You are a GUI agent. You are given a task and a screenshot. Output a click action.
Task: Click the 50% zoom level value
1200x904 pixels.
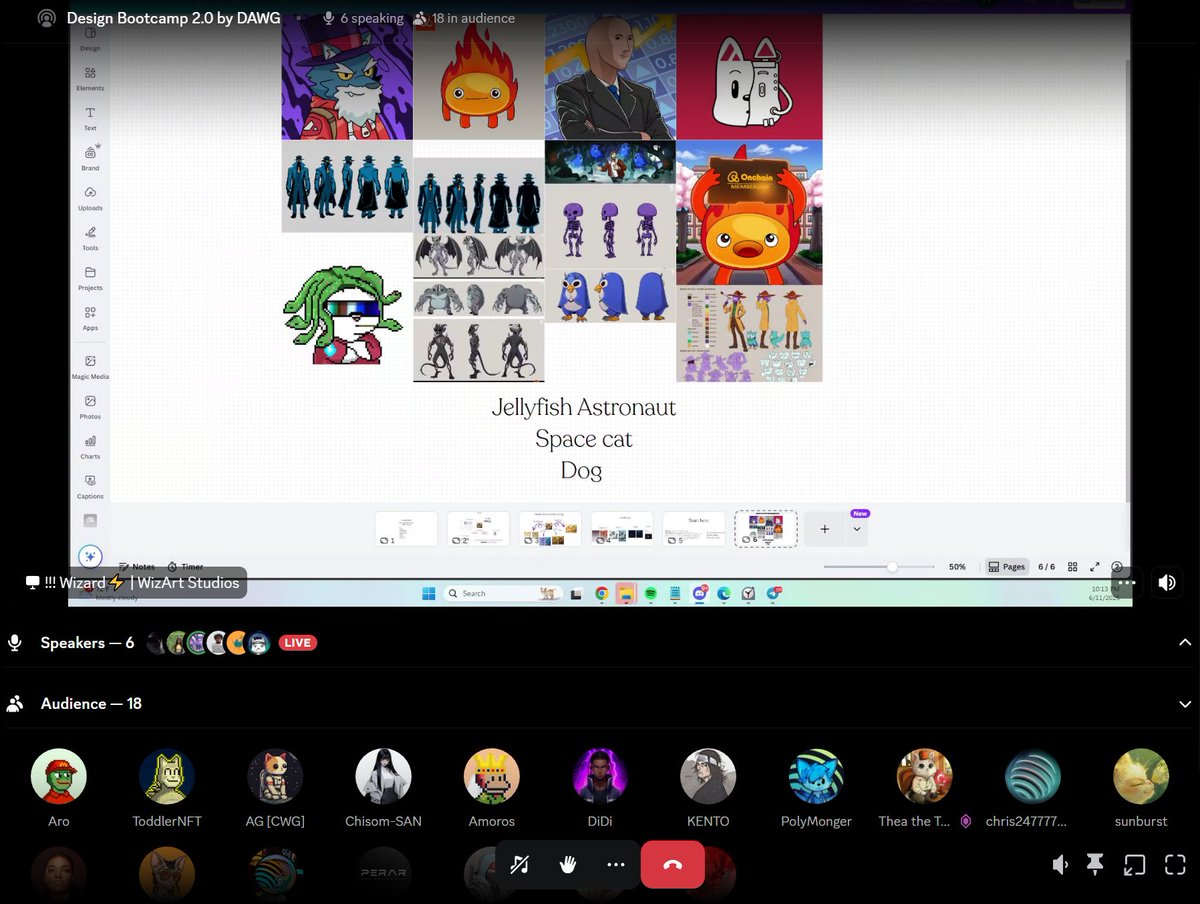click(957, 567)
